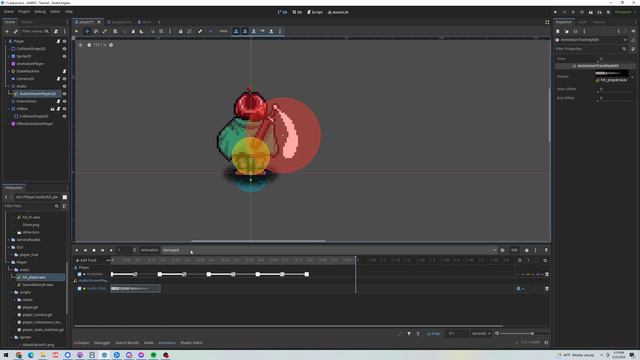The image size is (640, 360).
Task: Expand the GeneralNodes folder in FileSystem
Action: point(9,240)
